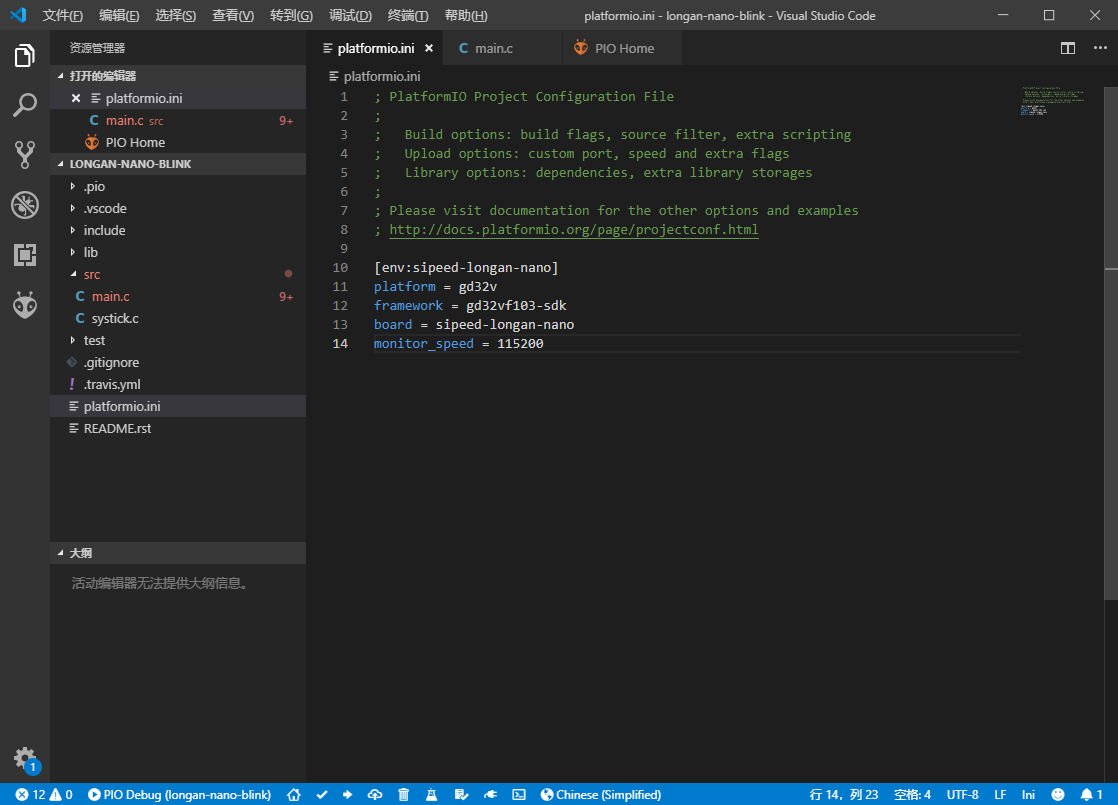
Task: Click the PlatformIO Home status bar icon
Action: click(x=294, y=794)
